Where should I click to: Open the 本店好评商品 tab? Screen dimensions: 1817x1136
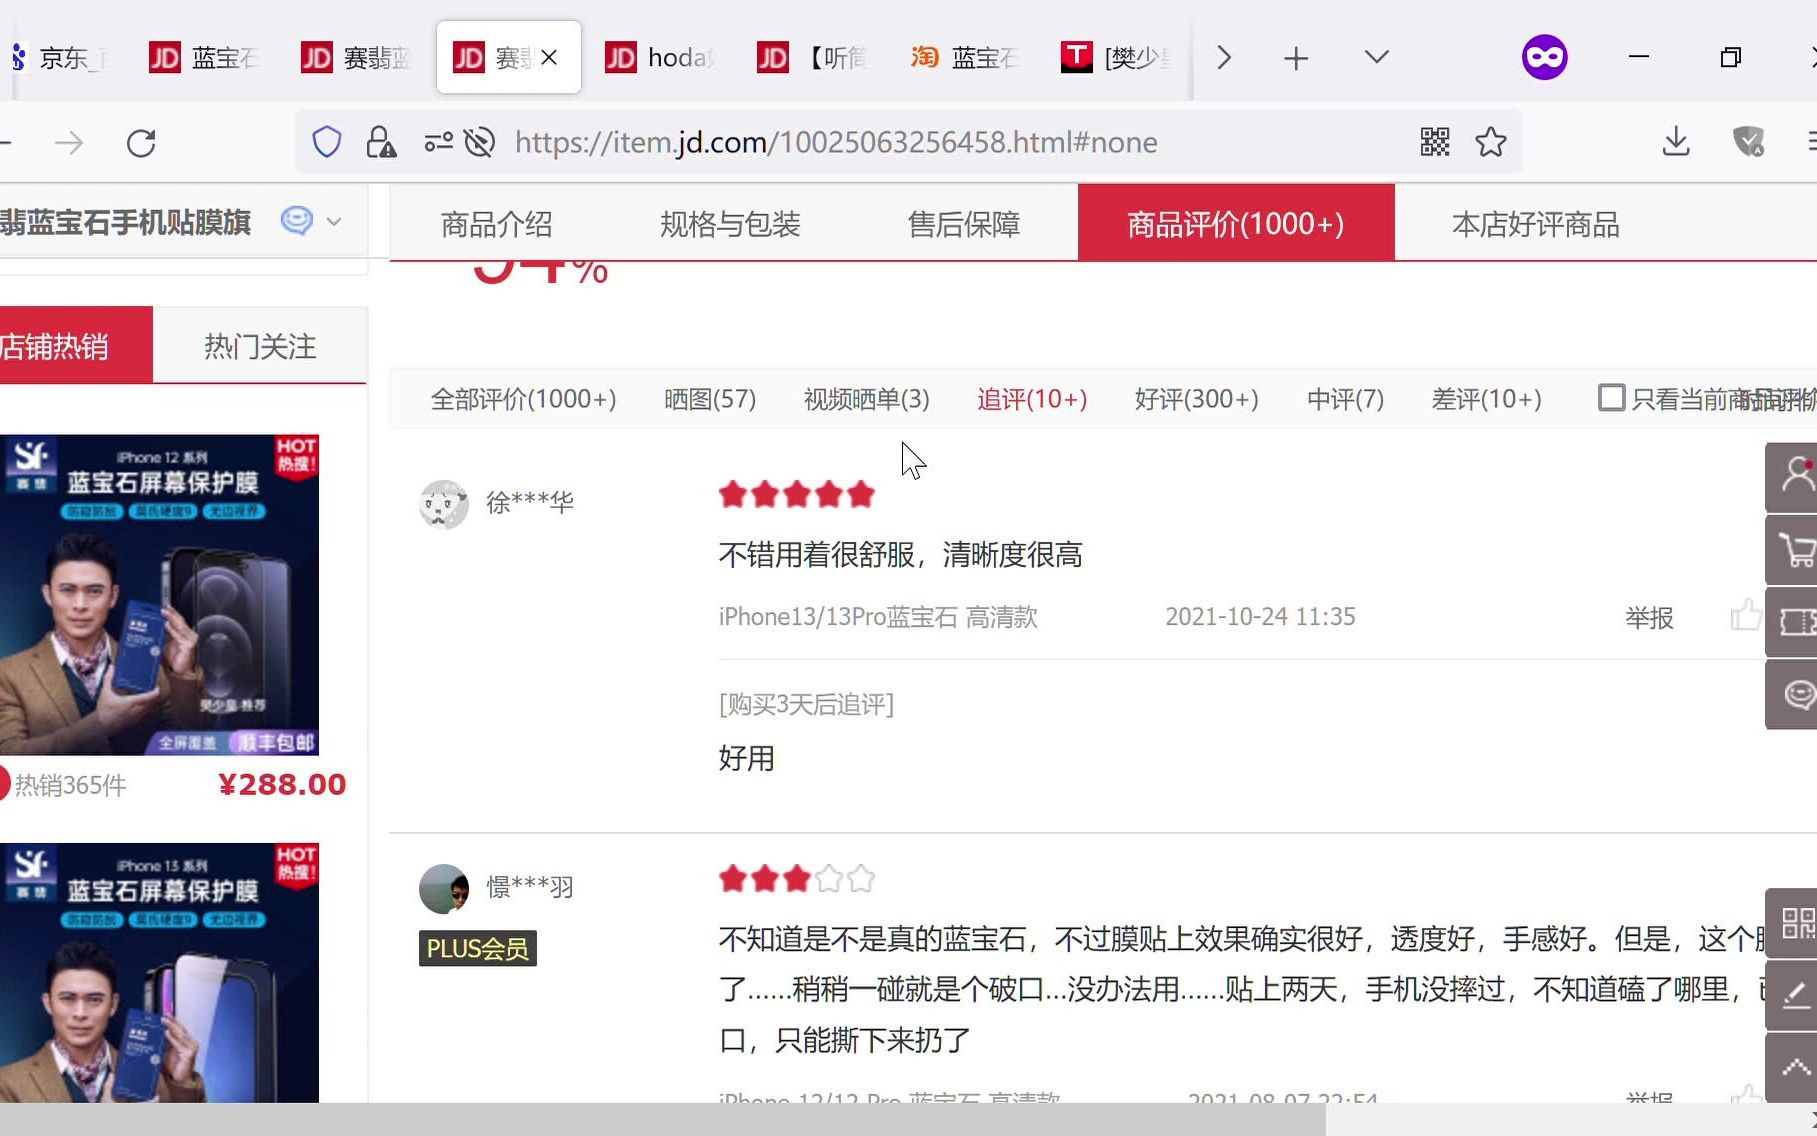click(x=1536, y=224)
